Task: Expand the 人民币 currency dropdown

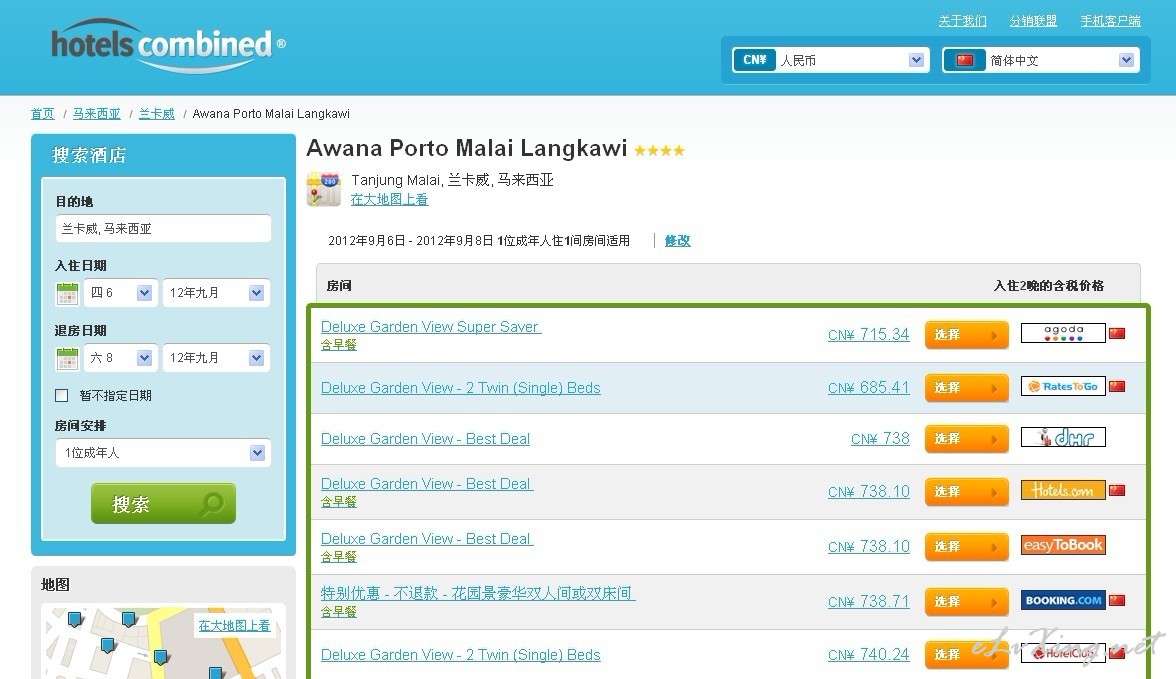Action: (831, 60)
